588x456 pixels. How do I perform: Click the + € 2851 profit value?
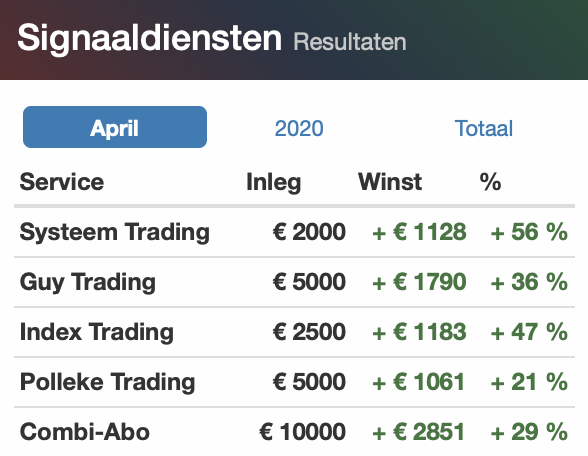click(x=418, y=432)
